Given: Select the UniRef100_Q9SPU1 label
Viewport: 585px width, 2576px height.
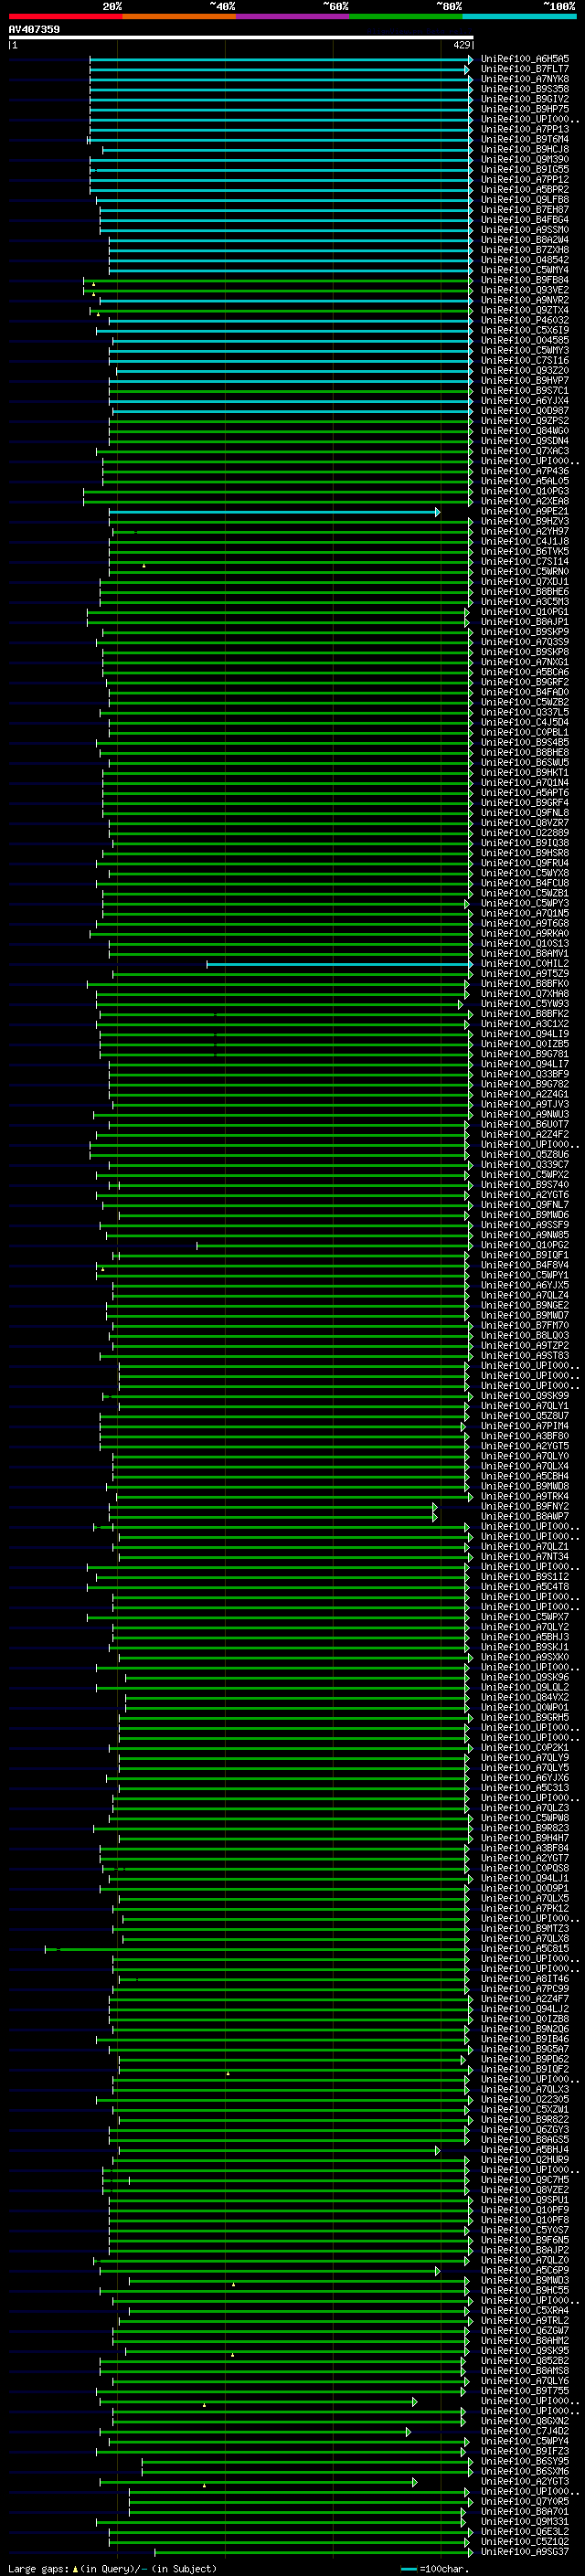Looking at the screenshot, I should coord(525,2199).
